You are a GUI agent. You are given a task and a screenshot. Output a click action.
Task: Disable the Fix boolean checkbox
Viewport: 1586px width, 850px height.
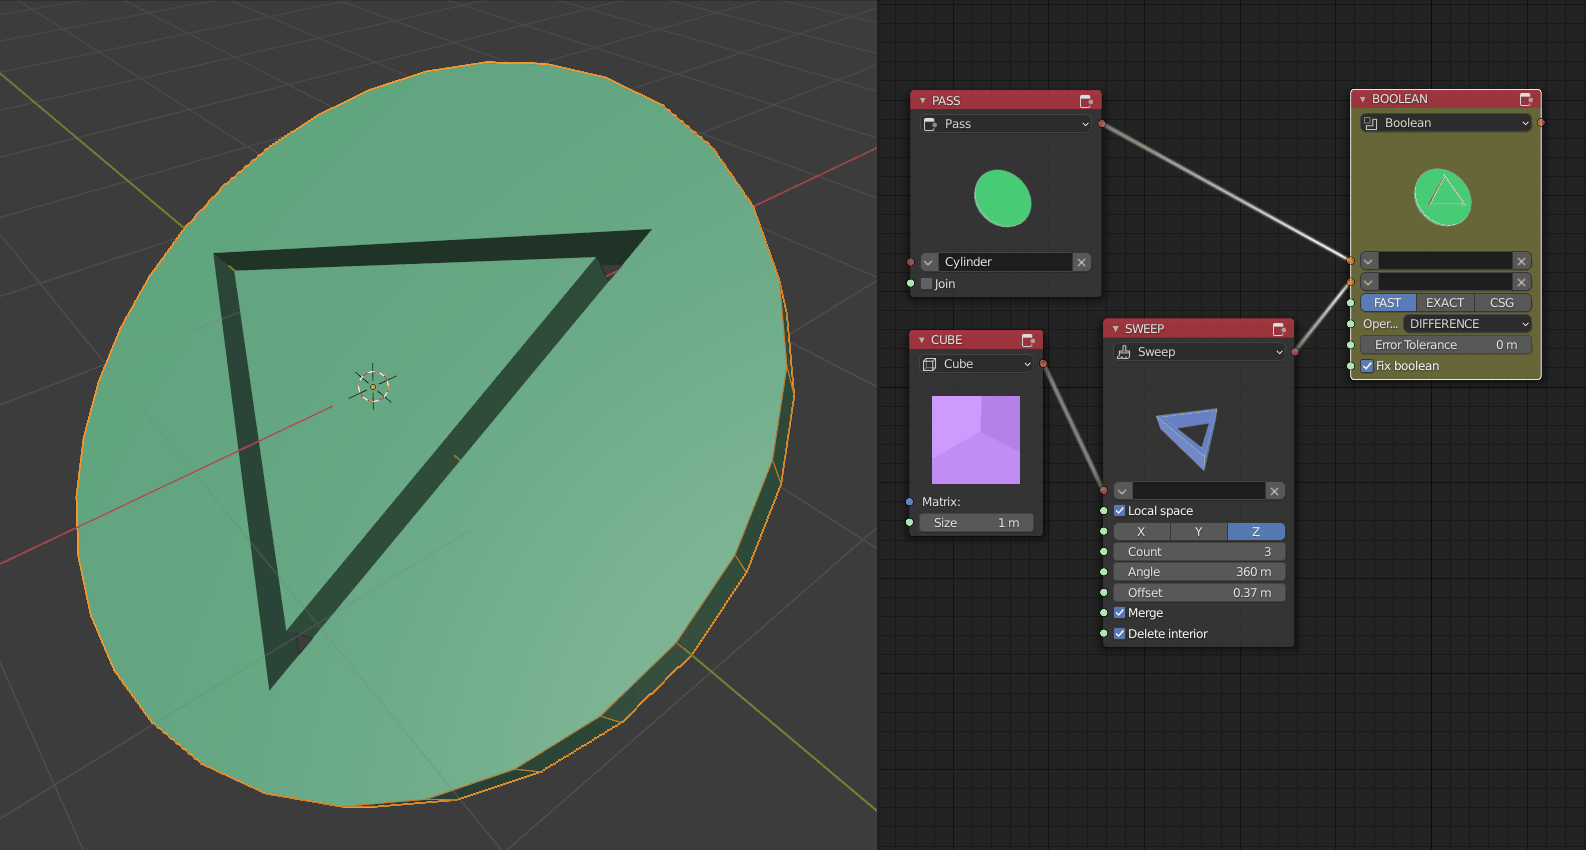pos(1367,366)
